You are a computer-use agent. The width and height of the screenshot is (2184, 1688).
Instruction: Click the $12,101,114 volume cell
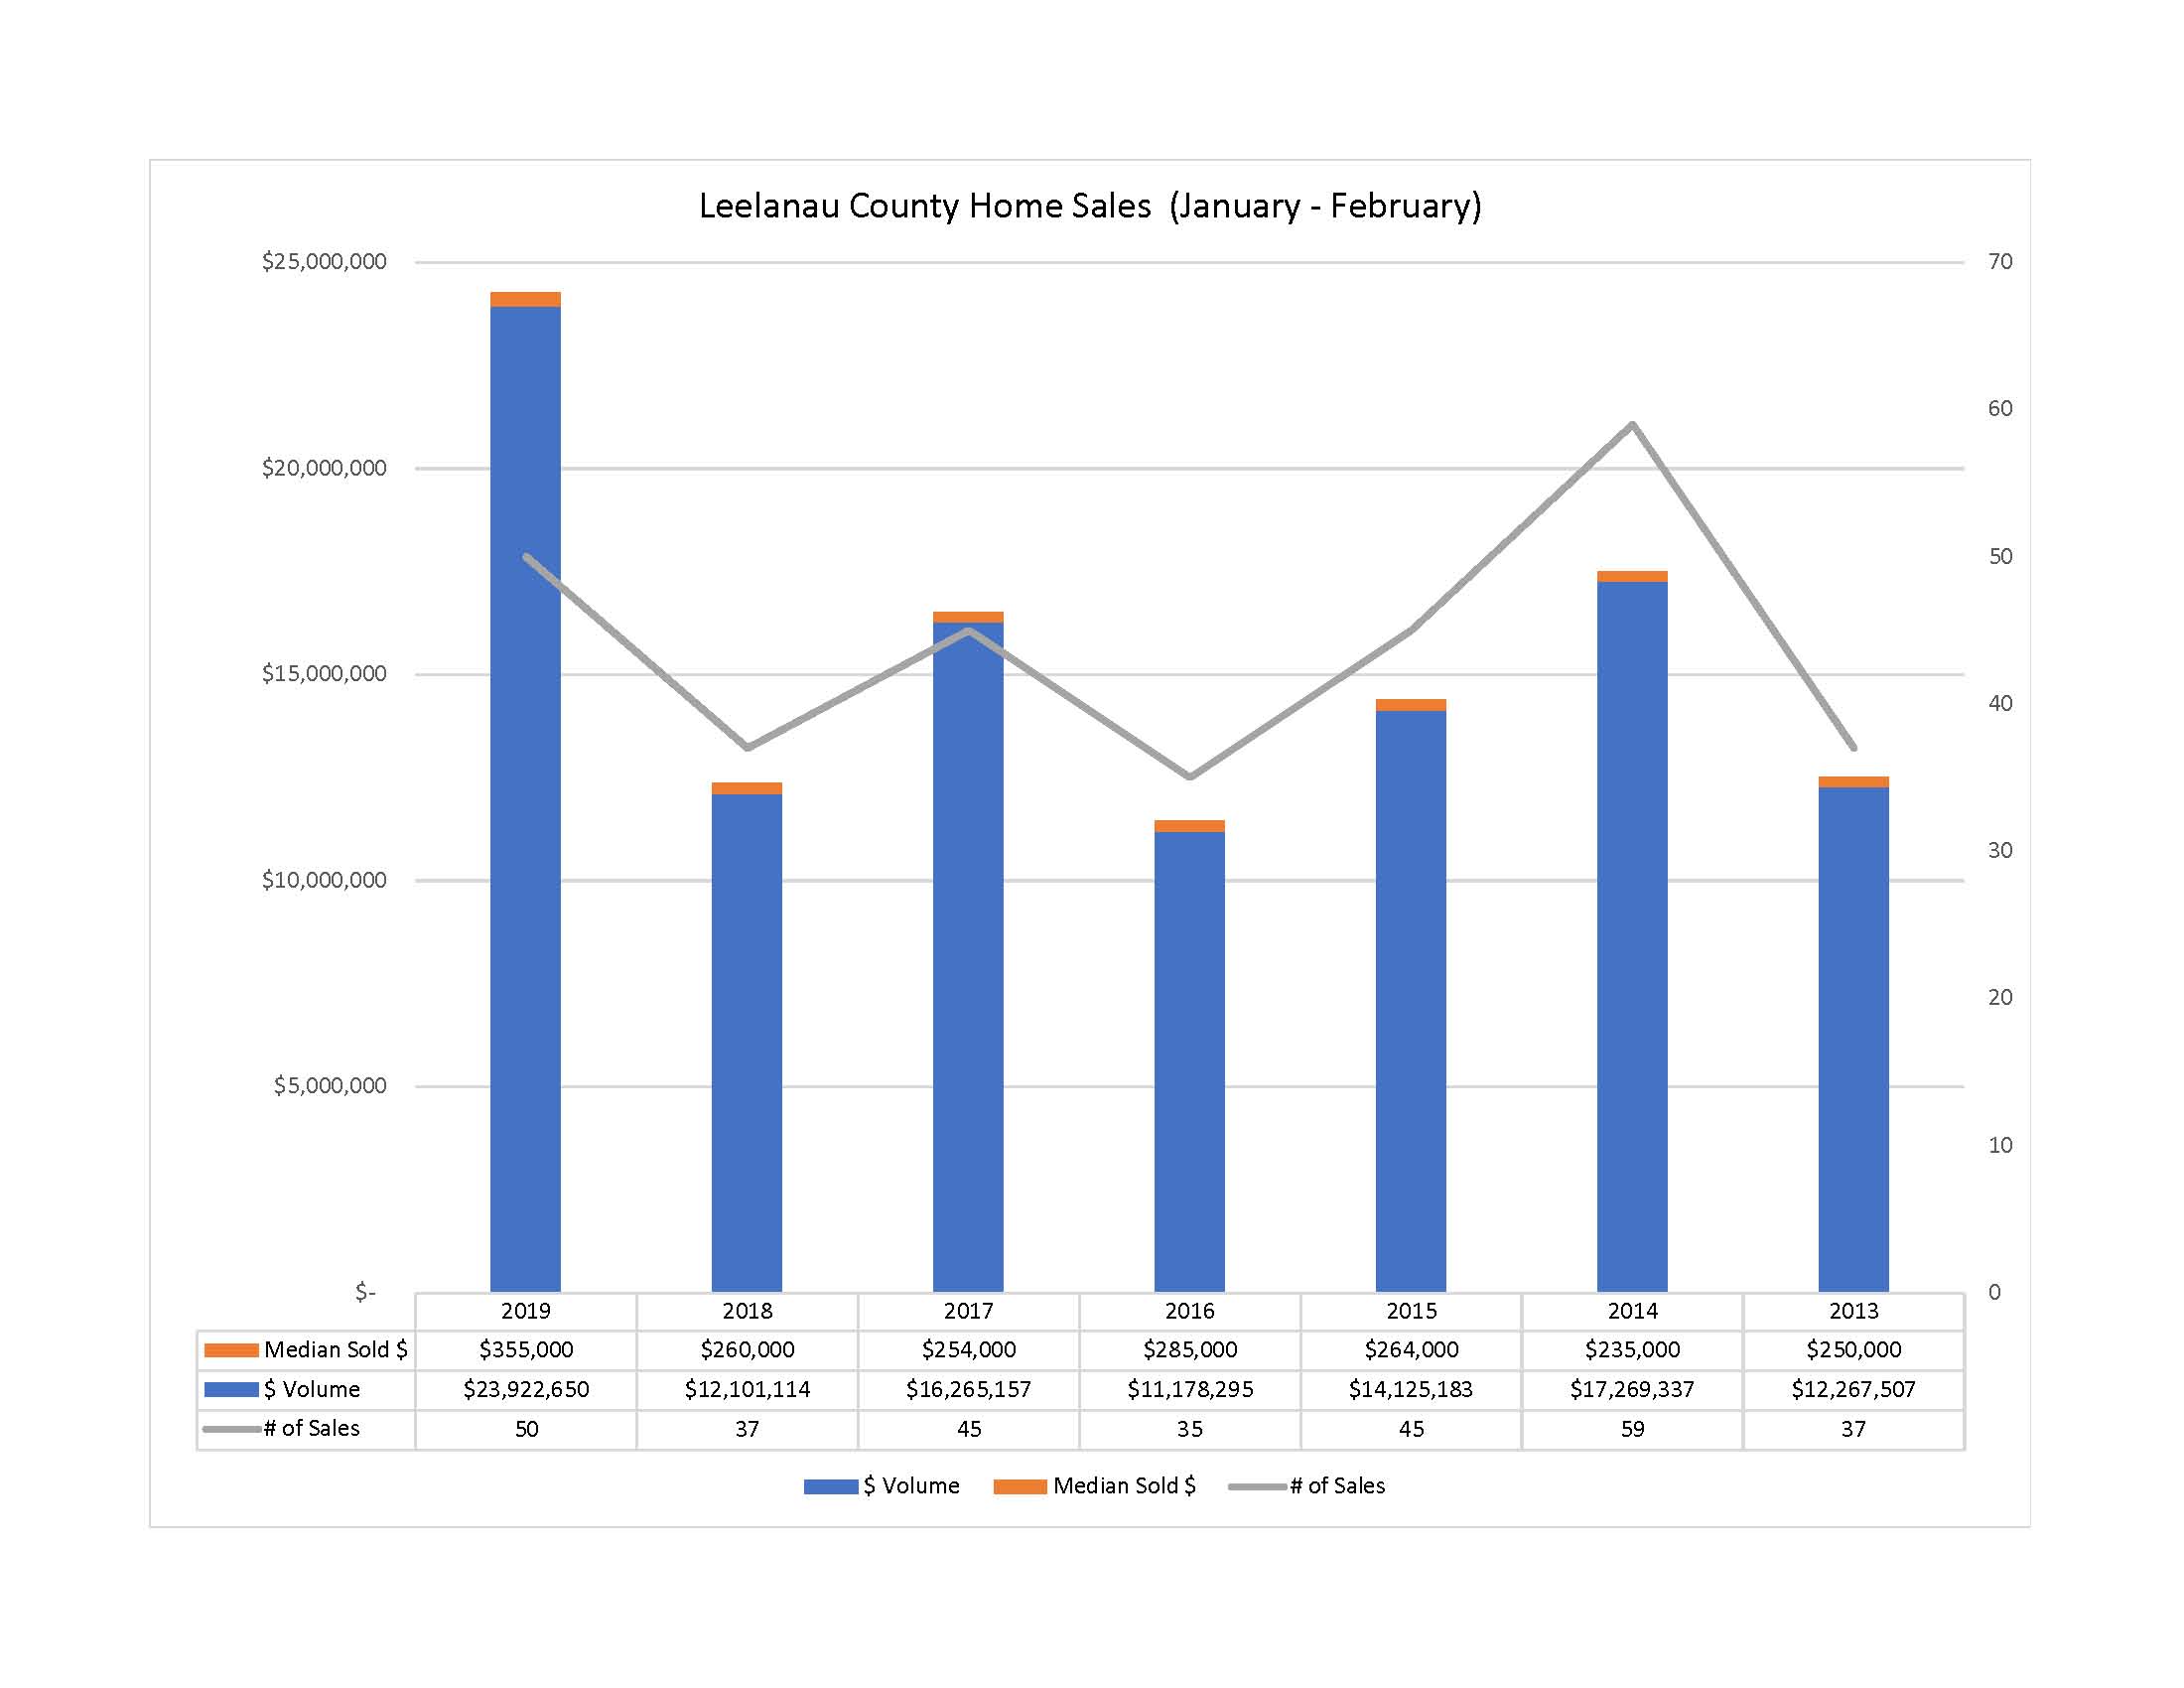point(747,1389)
